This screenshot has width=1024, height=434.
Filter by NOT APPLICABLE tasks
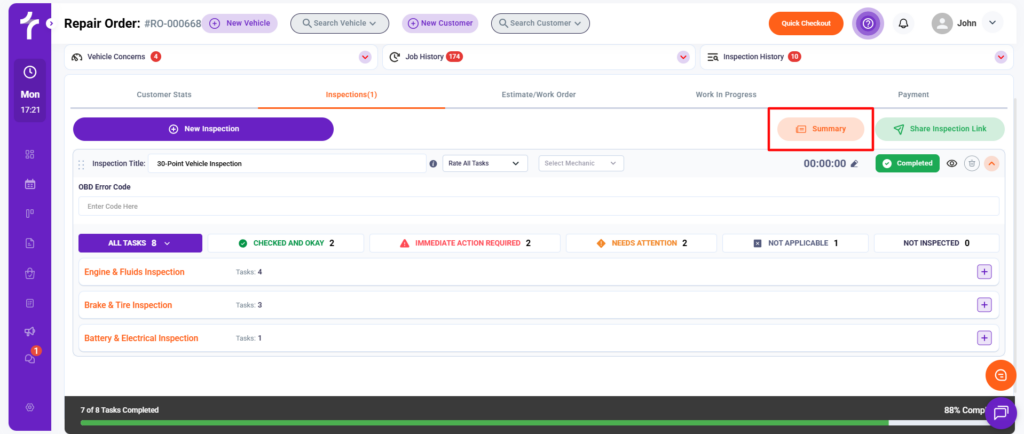(x=795, y=243)
